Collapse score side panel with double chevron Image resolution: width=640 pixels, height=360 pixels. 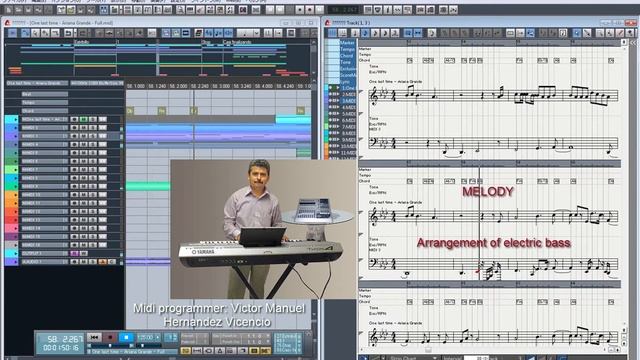[633, 42]
